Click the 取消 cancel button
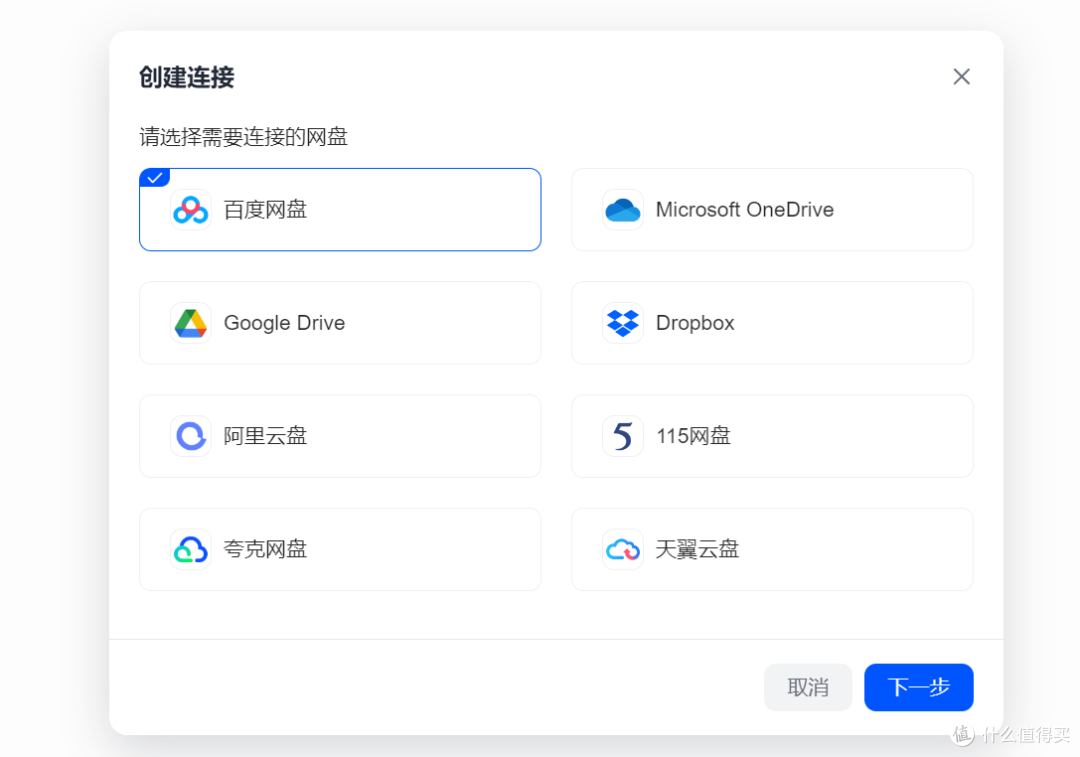The image size is (1080, 757). pyautogui.click(x=808, y=687)
